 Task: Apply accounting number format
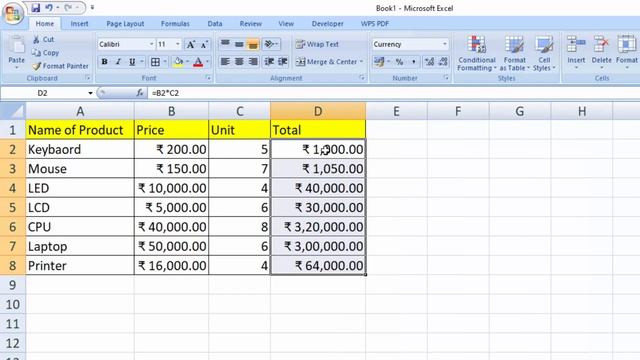point(379,62)
